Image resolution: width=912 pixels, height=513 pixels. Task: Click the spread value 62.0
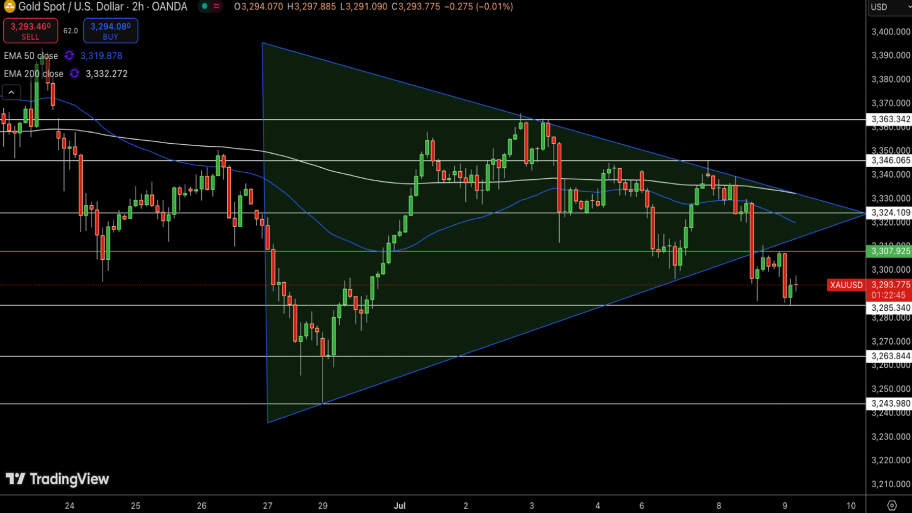coord(70,31)
